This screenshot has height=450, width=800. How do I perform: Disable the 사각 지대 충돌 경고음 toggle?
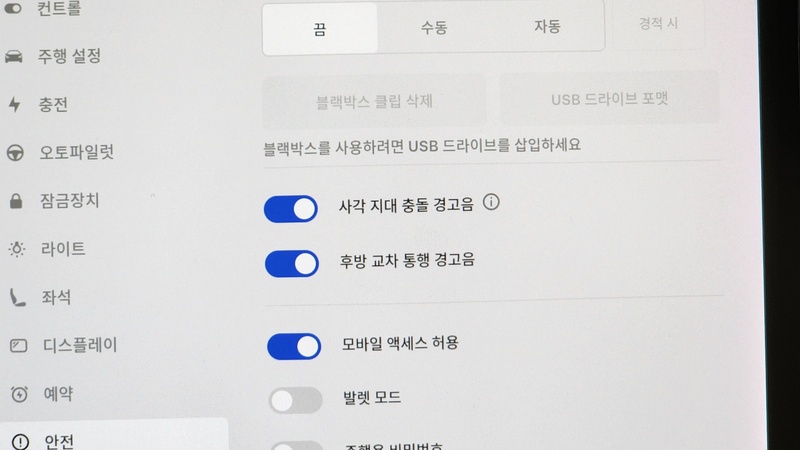coord(291,209)
